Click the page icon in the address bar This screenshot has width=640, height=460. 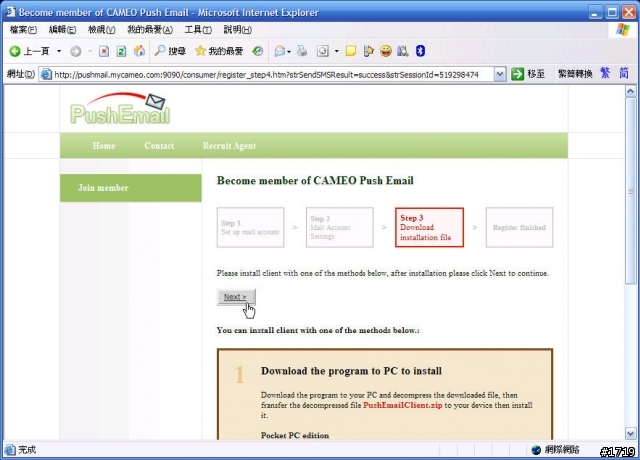[46, 74]
